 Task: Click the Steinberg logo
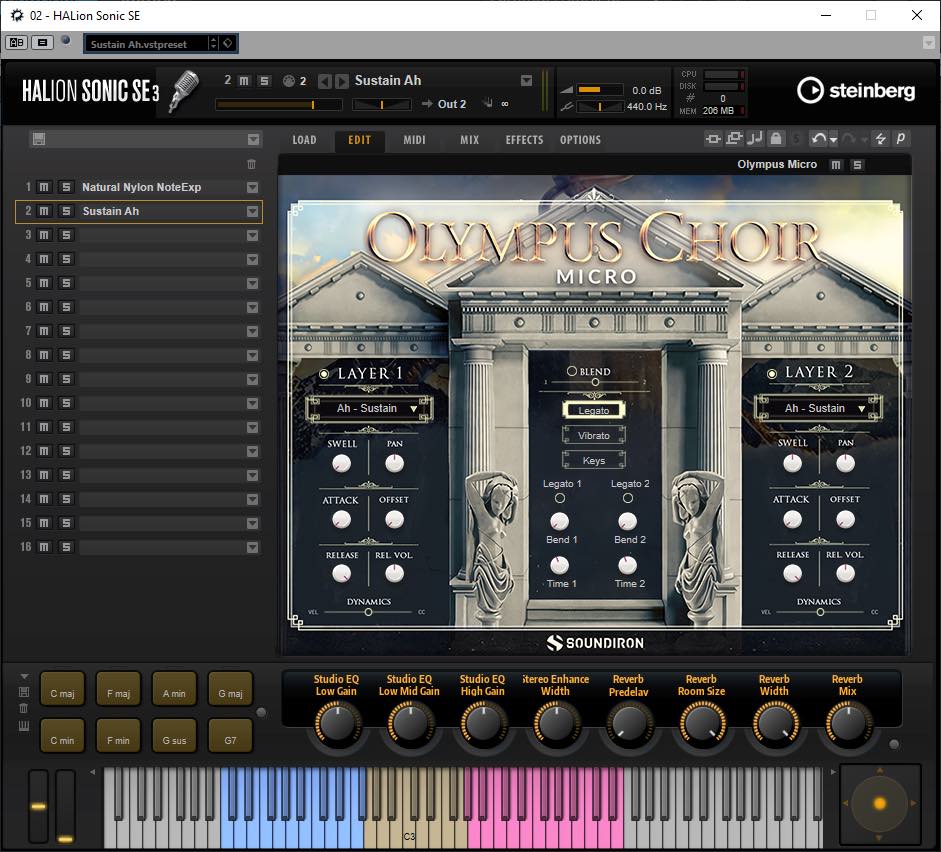[x=856, y=91]
